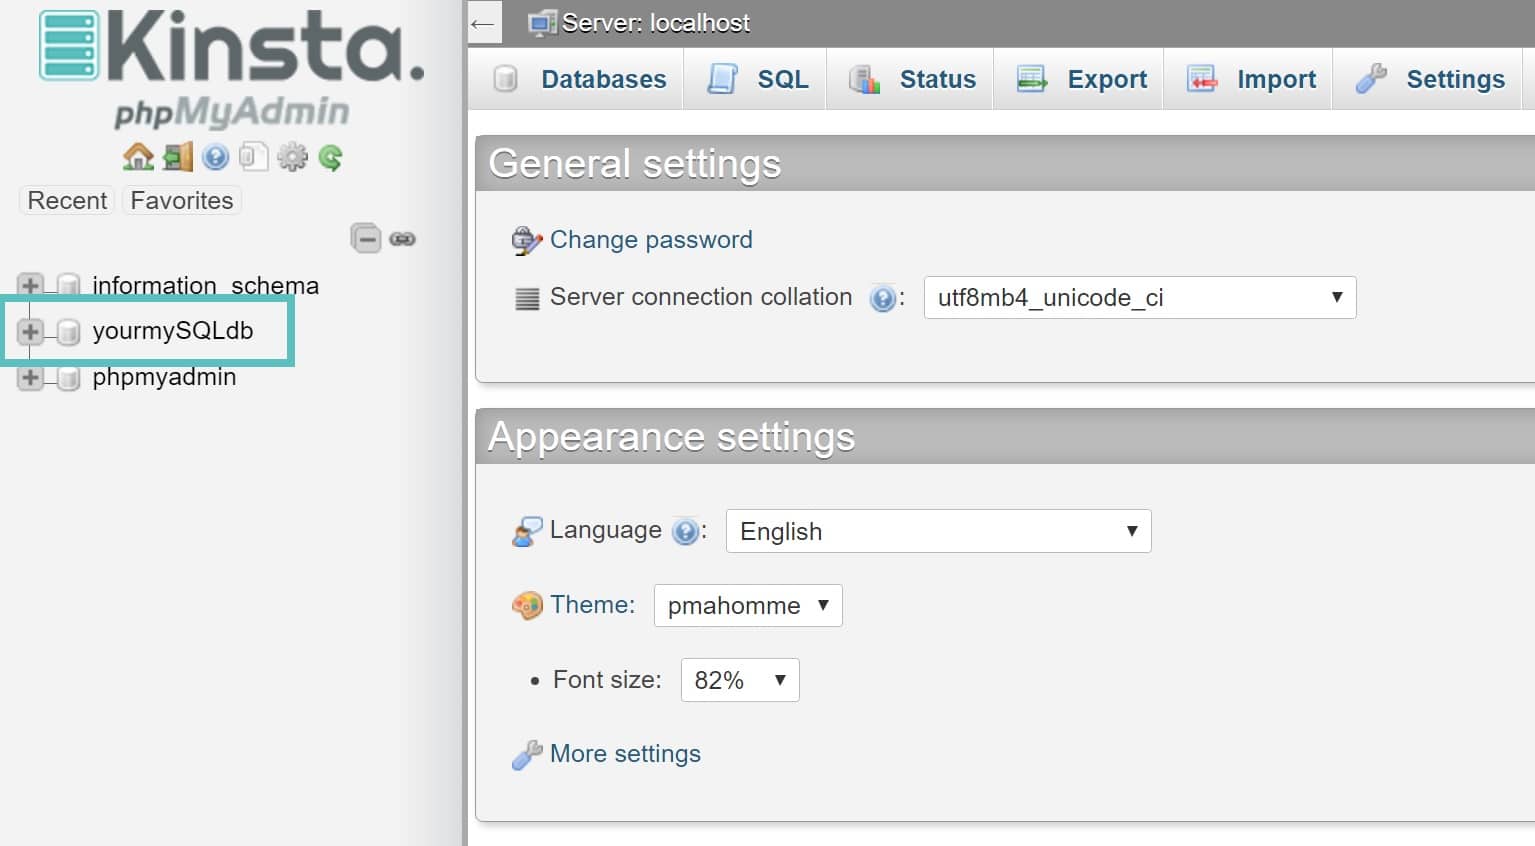
Task: Click the Settings tab wrench icon
Action: click(x=1371, y=78)
